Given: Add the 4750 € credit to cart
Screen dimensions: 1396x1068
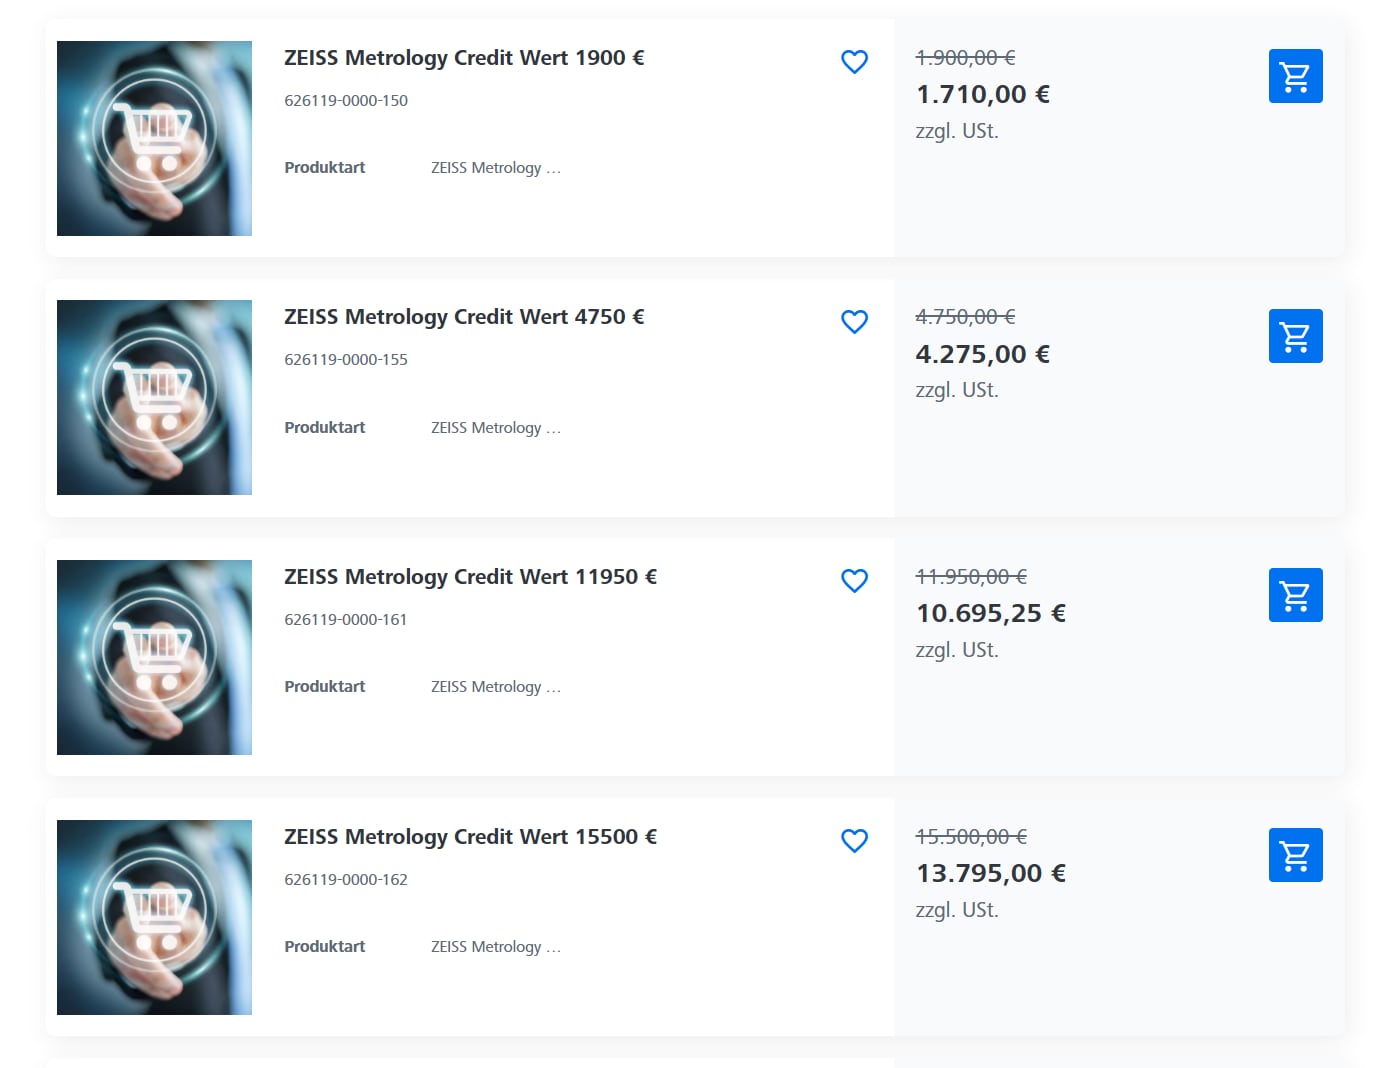Looking at the screenshot, I should (x=1295, y=336).
